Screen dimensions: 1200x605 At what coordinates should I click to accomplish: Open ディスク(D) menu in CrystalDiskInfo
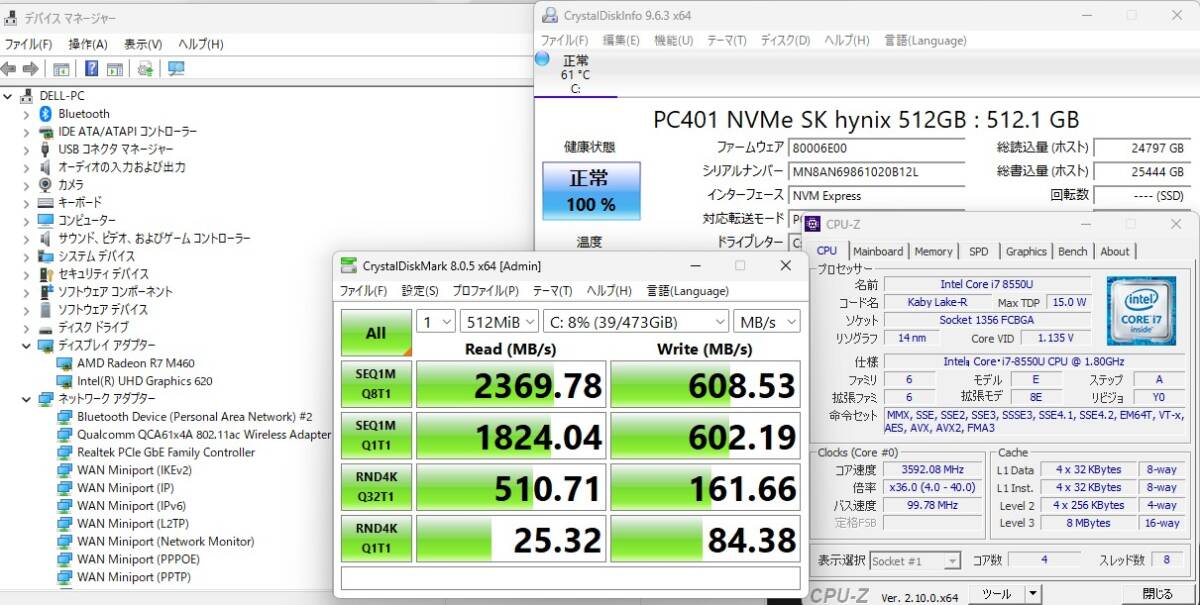click(x=785, y=40)
